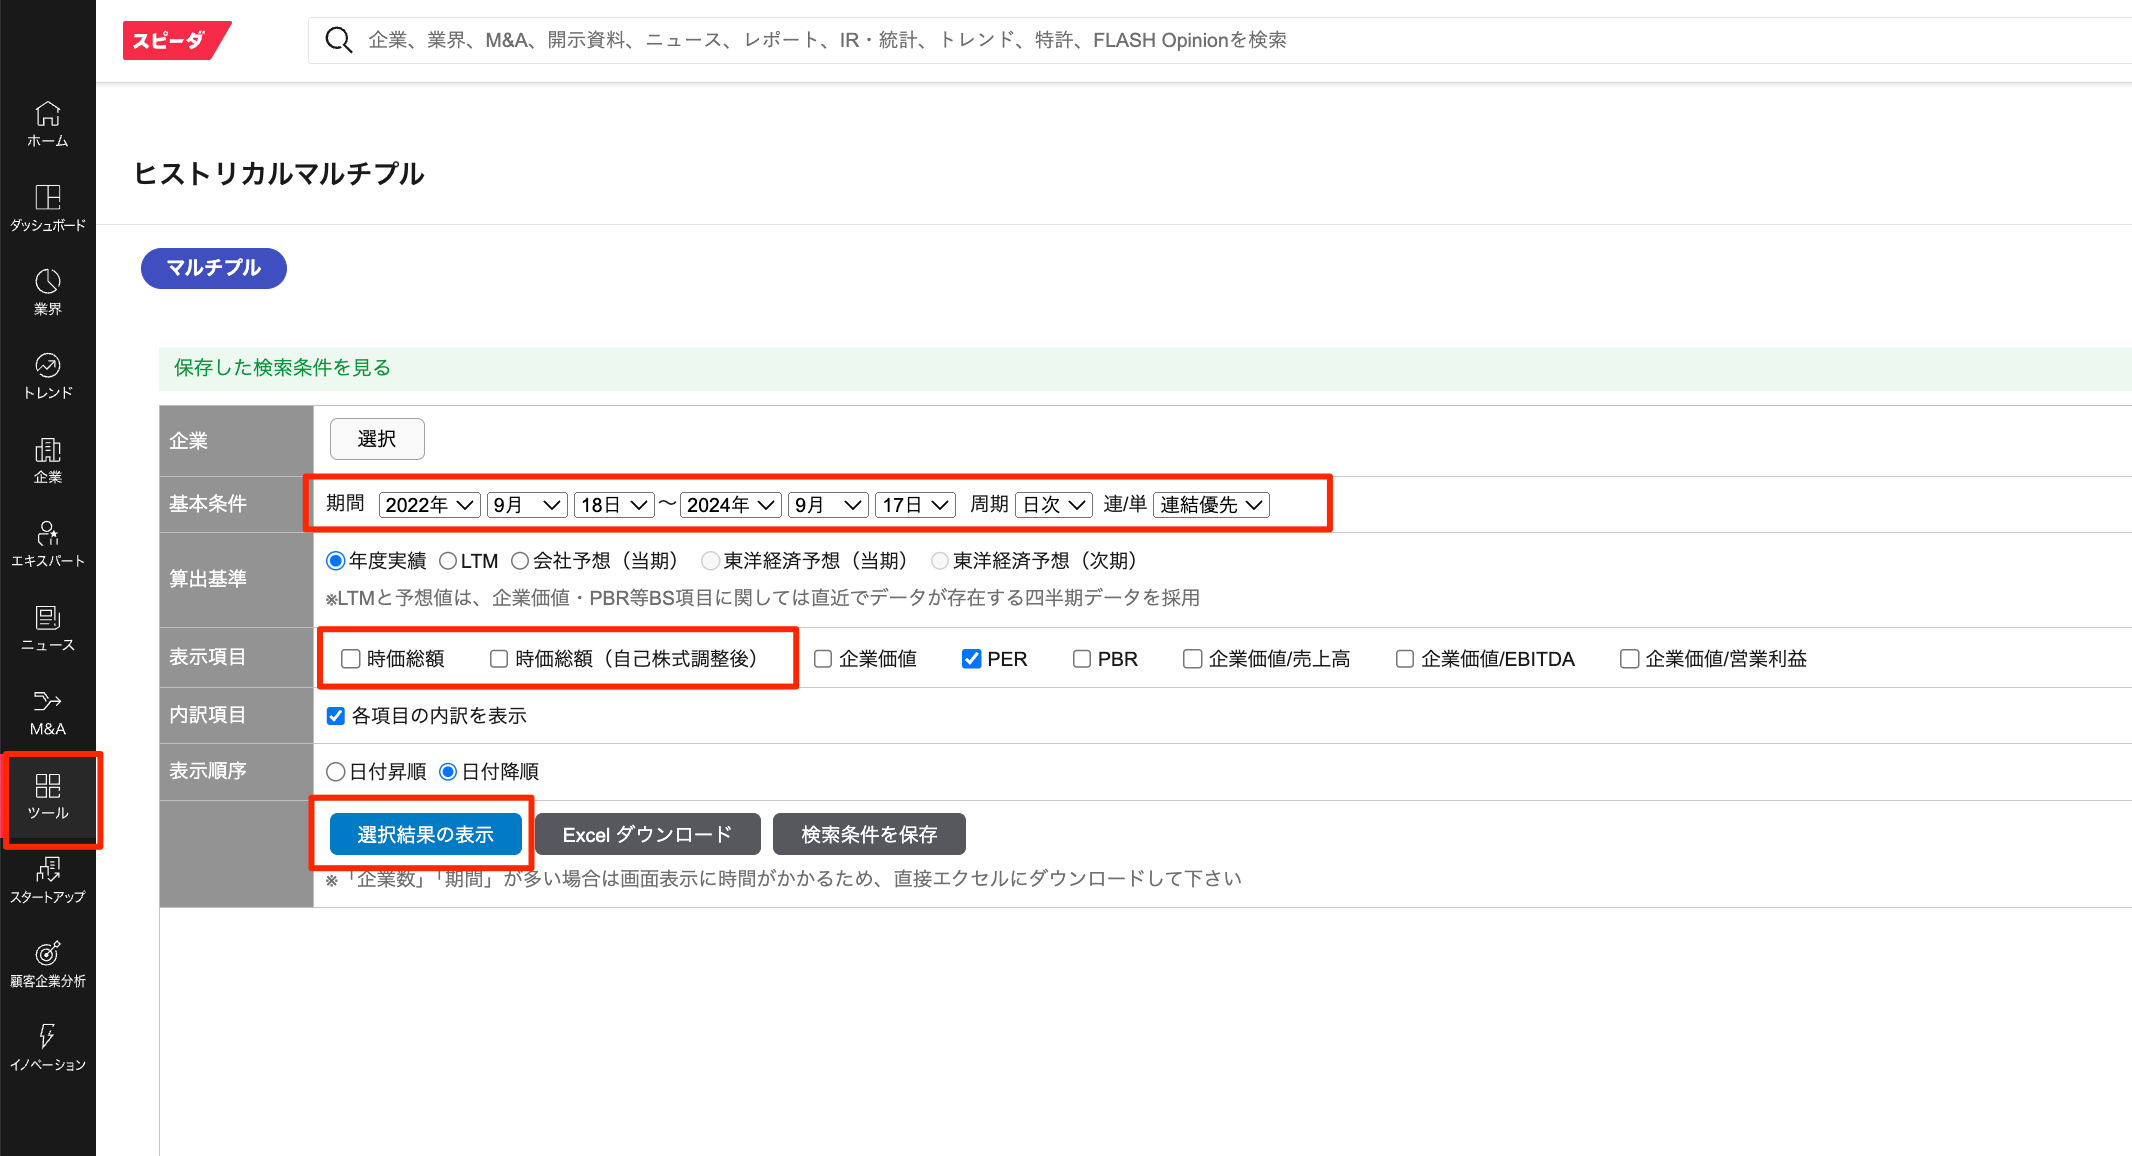Open エキスパート expert sidebar icon
The width and height of the screenshot is (2132, 1156).
pos(47,544)
